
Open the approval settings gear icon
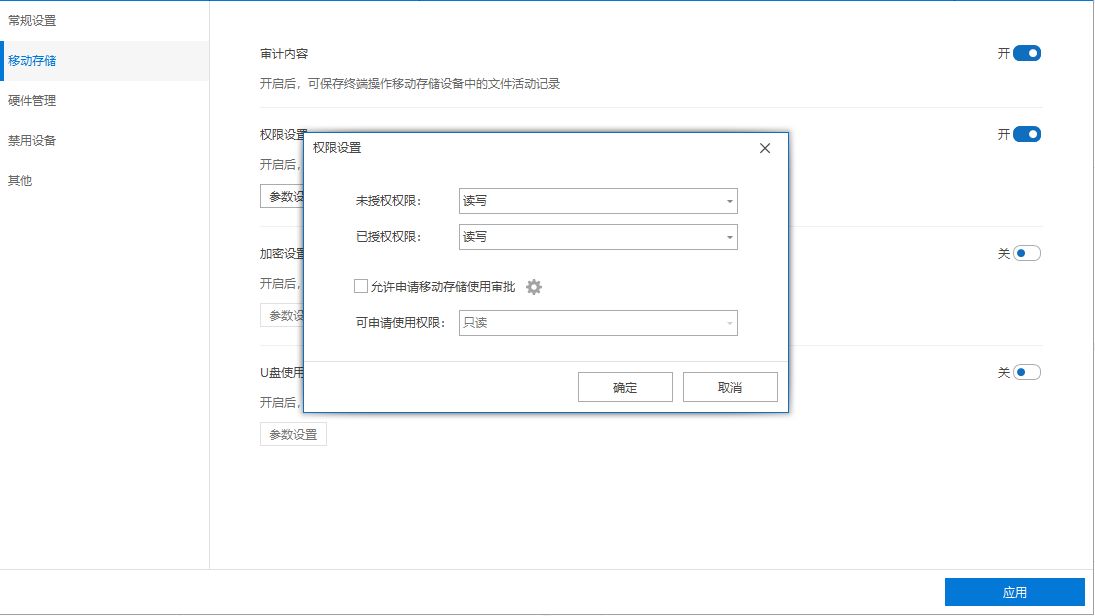pos(534,287)
